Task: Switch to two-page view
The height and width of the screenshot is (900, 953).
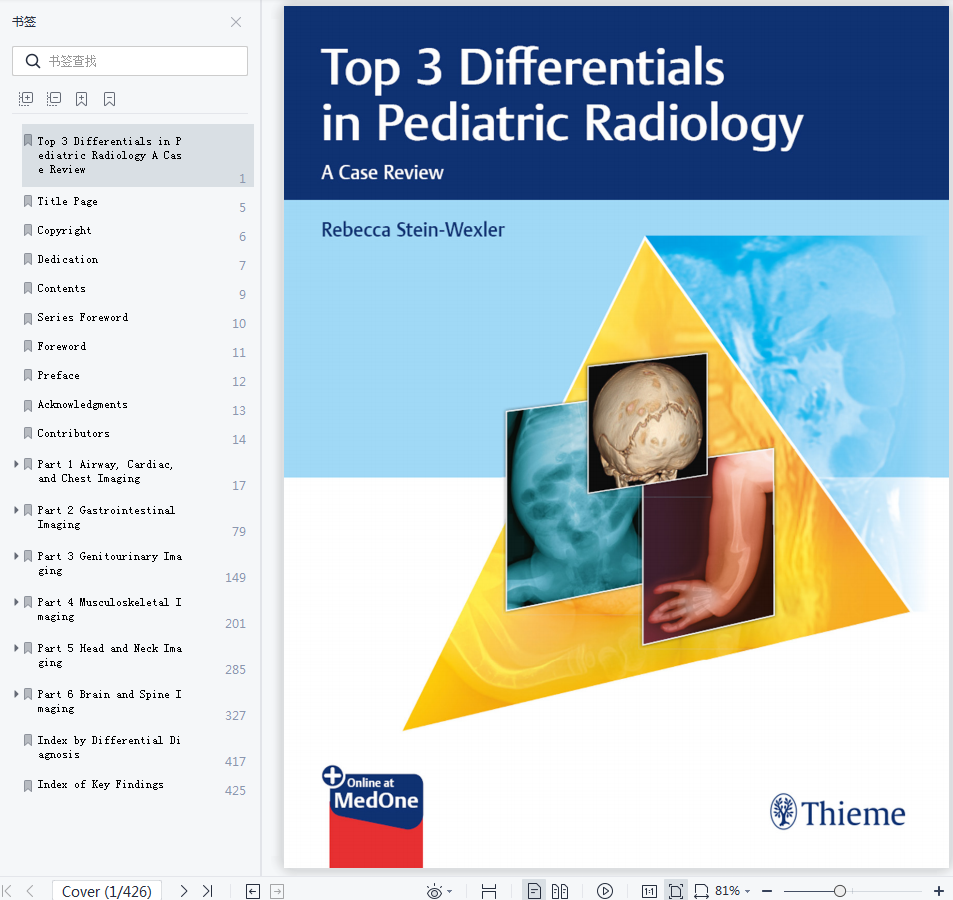Action: 560,891
